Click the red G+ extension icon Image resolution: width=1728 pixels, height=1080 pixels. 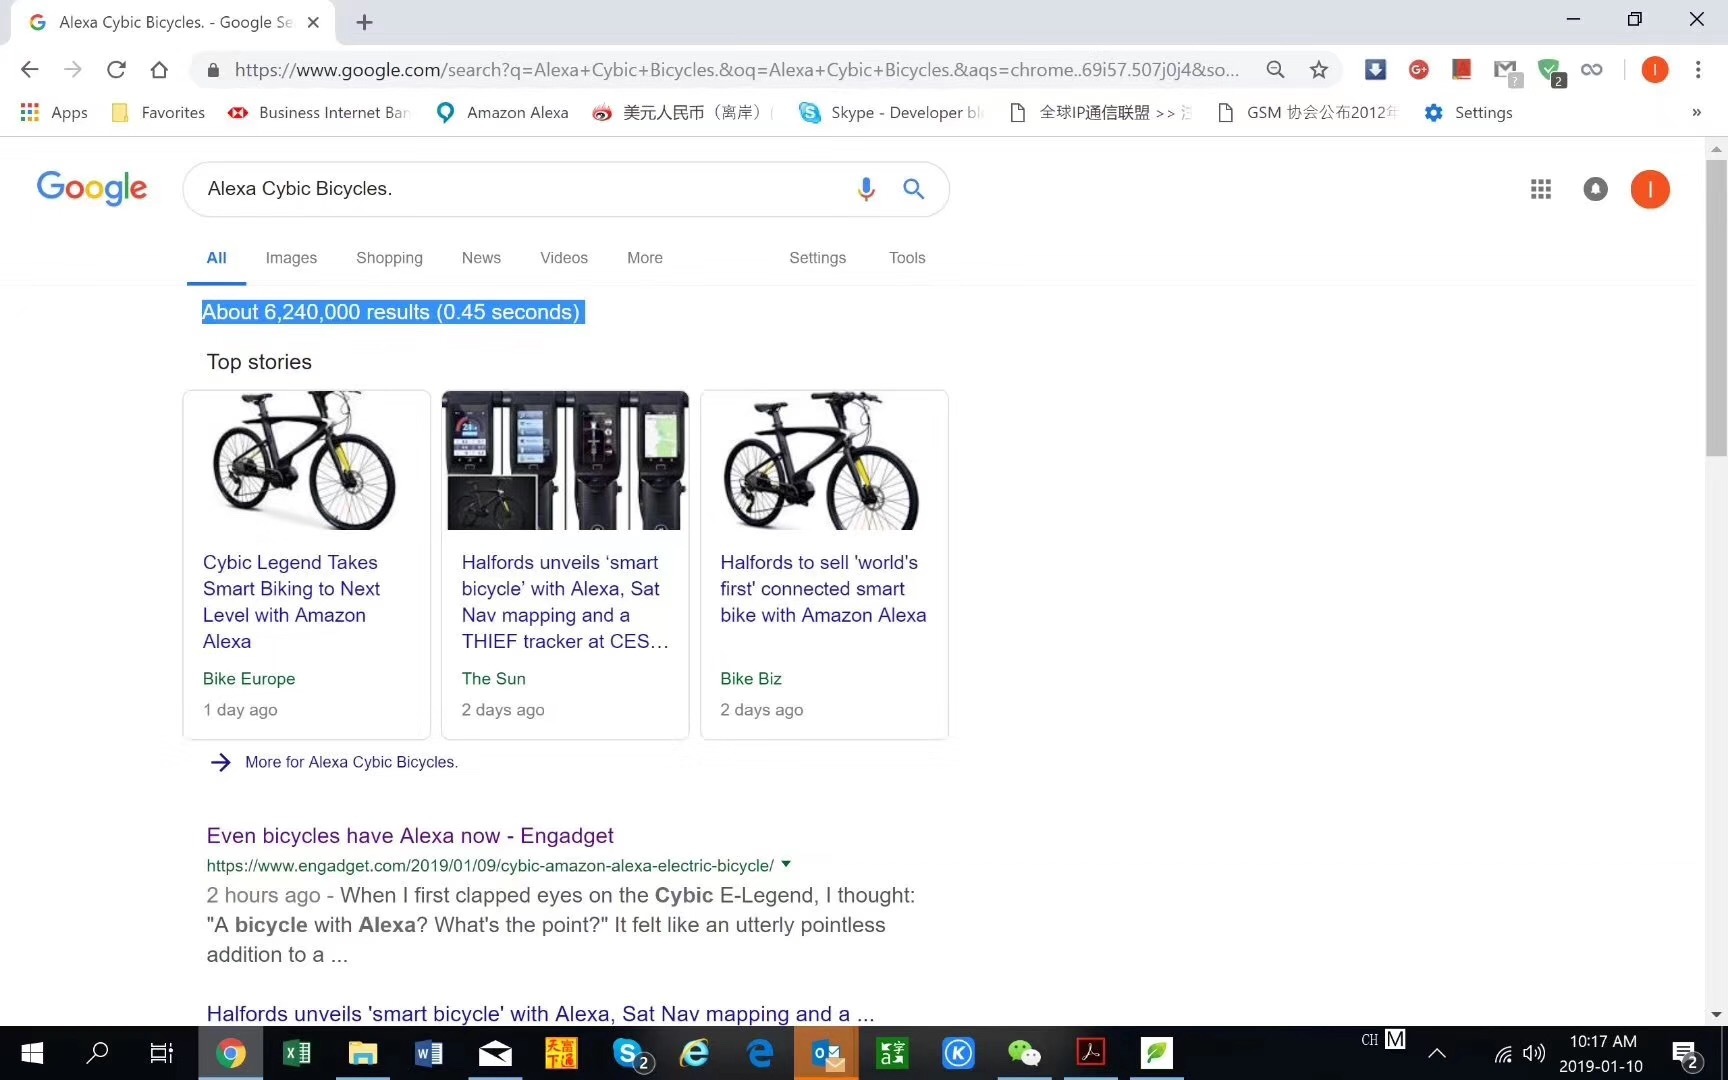tap(1418, 69)
